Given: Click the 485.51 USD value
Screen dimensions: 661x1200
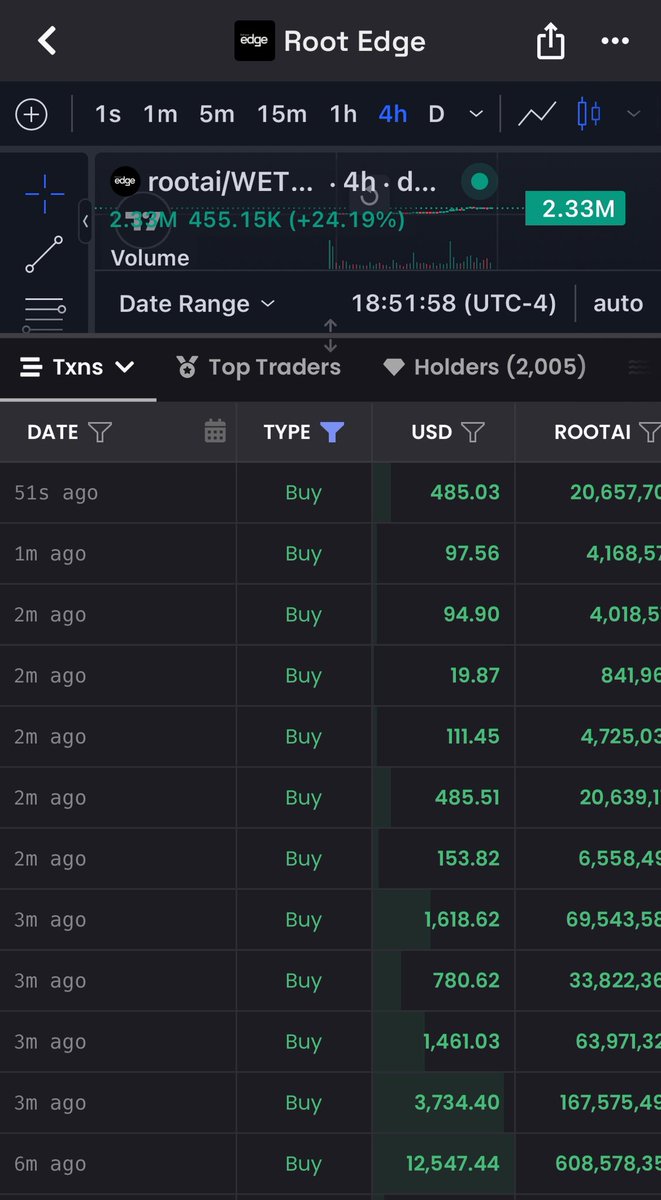Looking at the screenshot, I should [467, 797].
